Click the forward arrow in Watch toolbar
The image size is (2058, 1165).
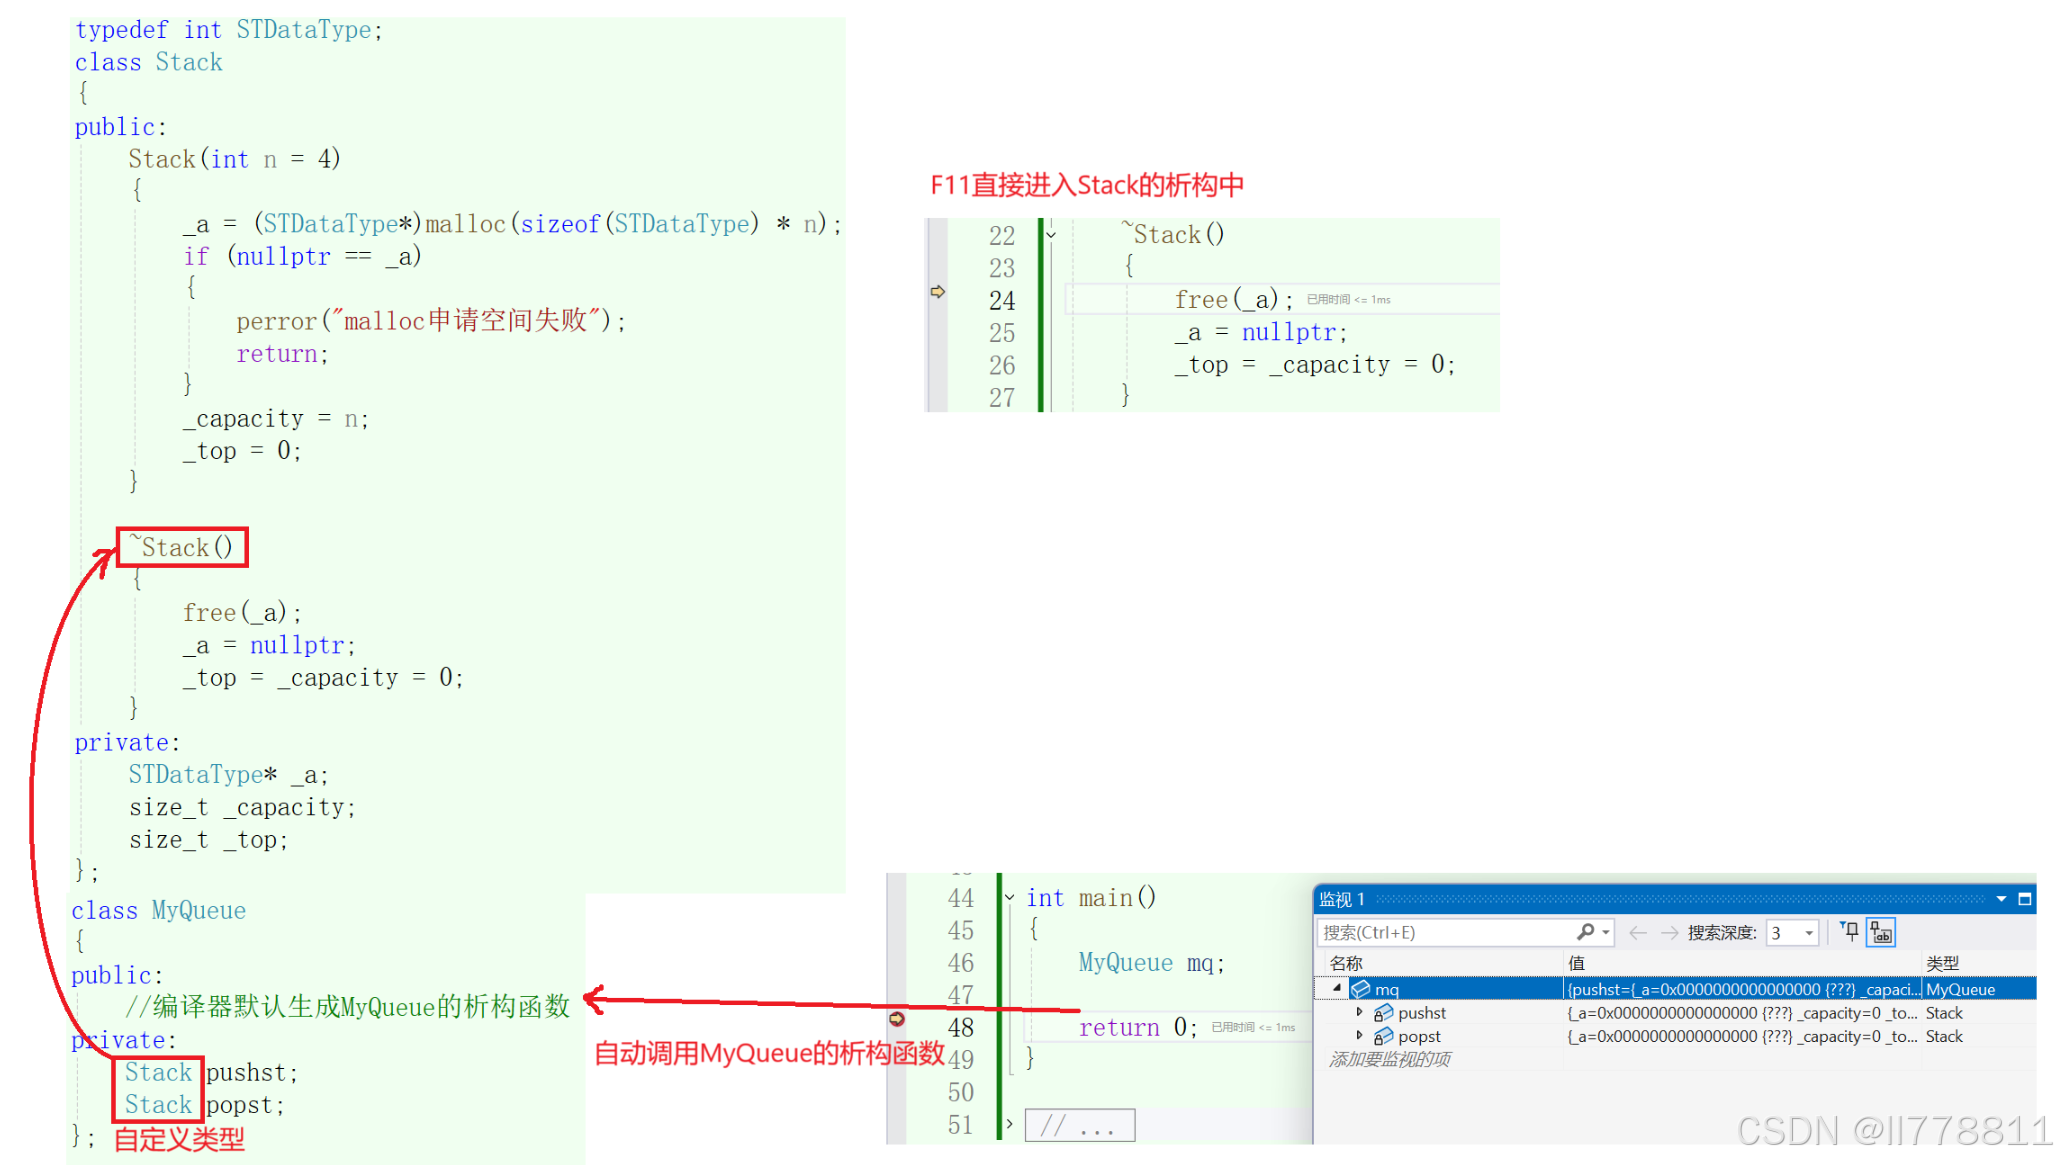coord(1669,932)
